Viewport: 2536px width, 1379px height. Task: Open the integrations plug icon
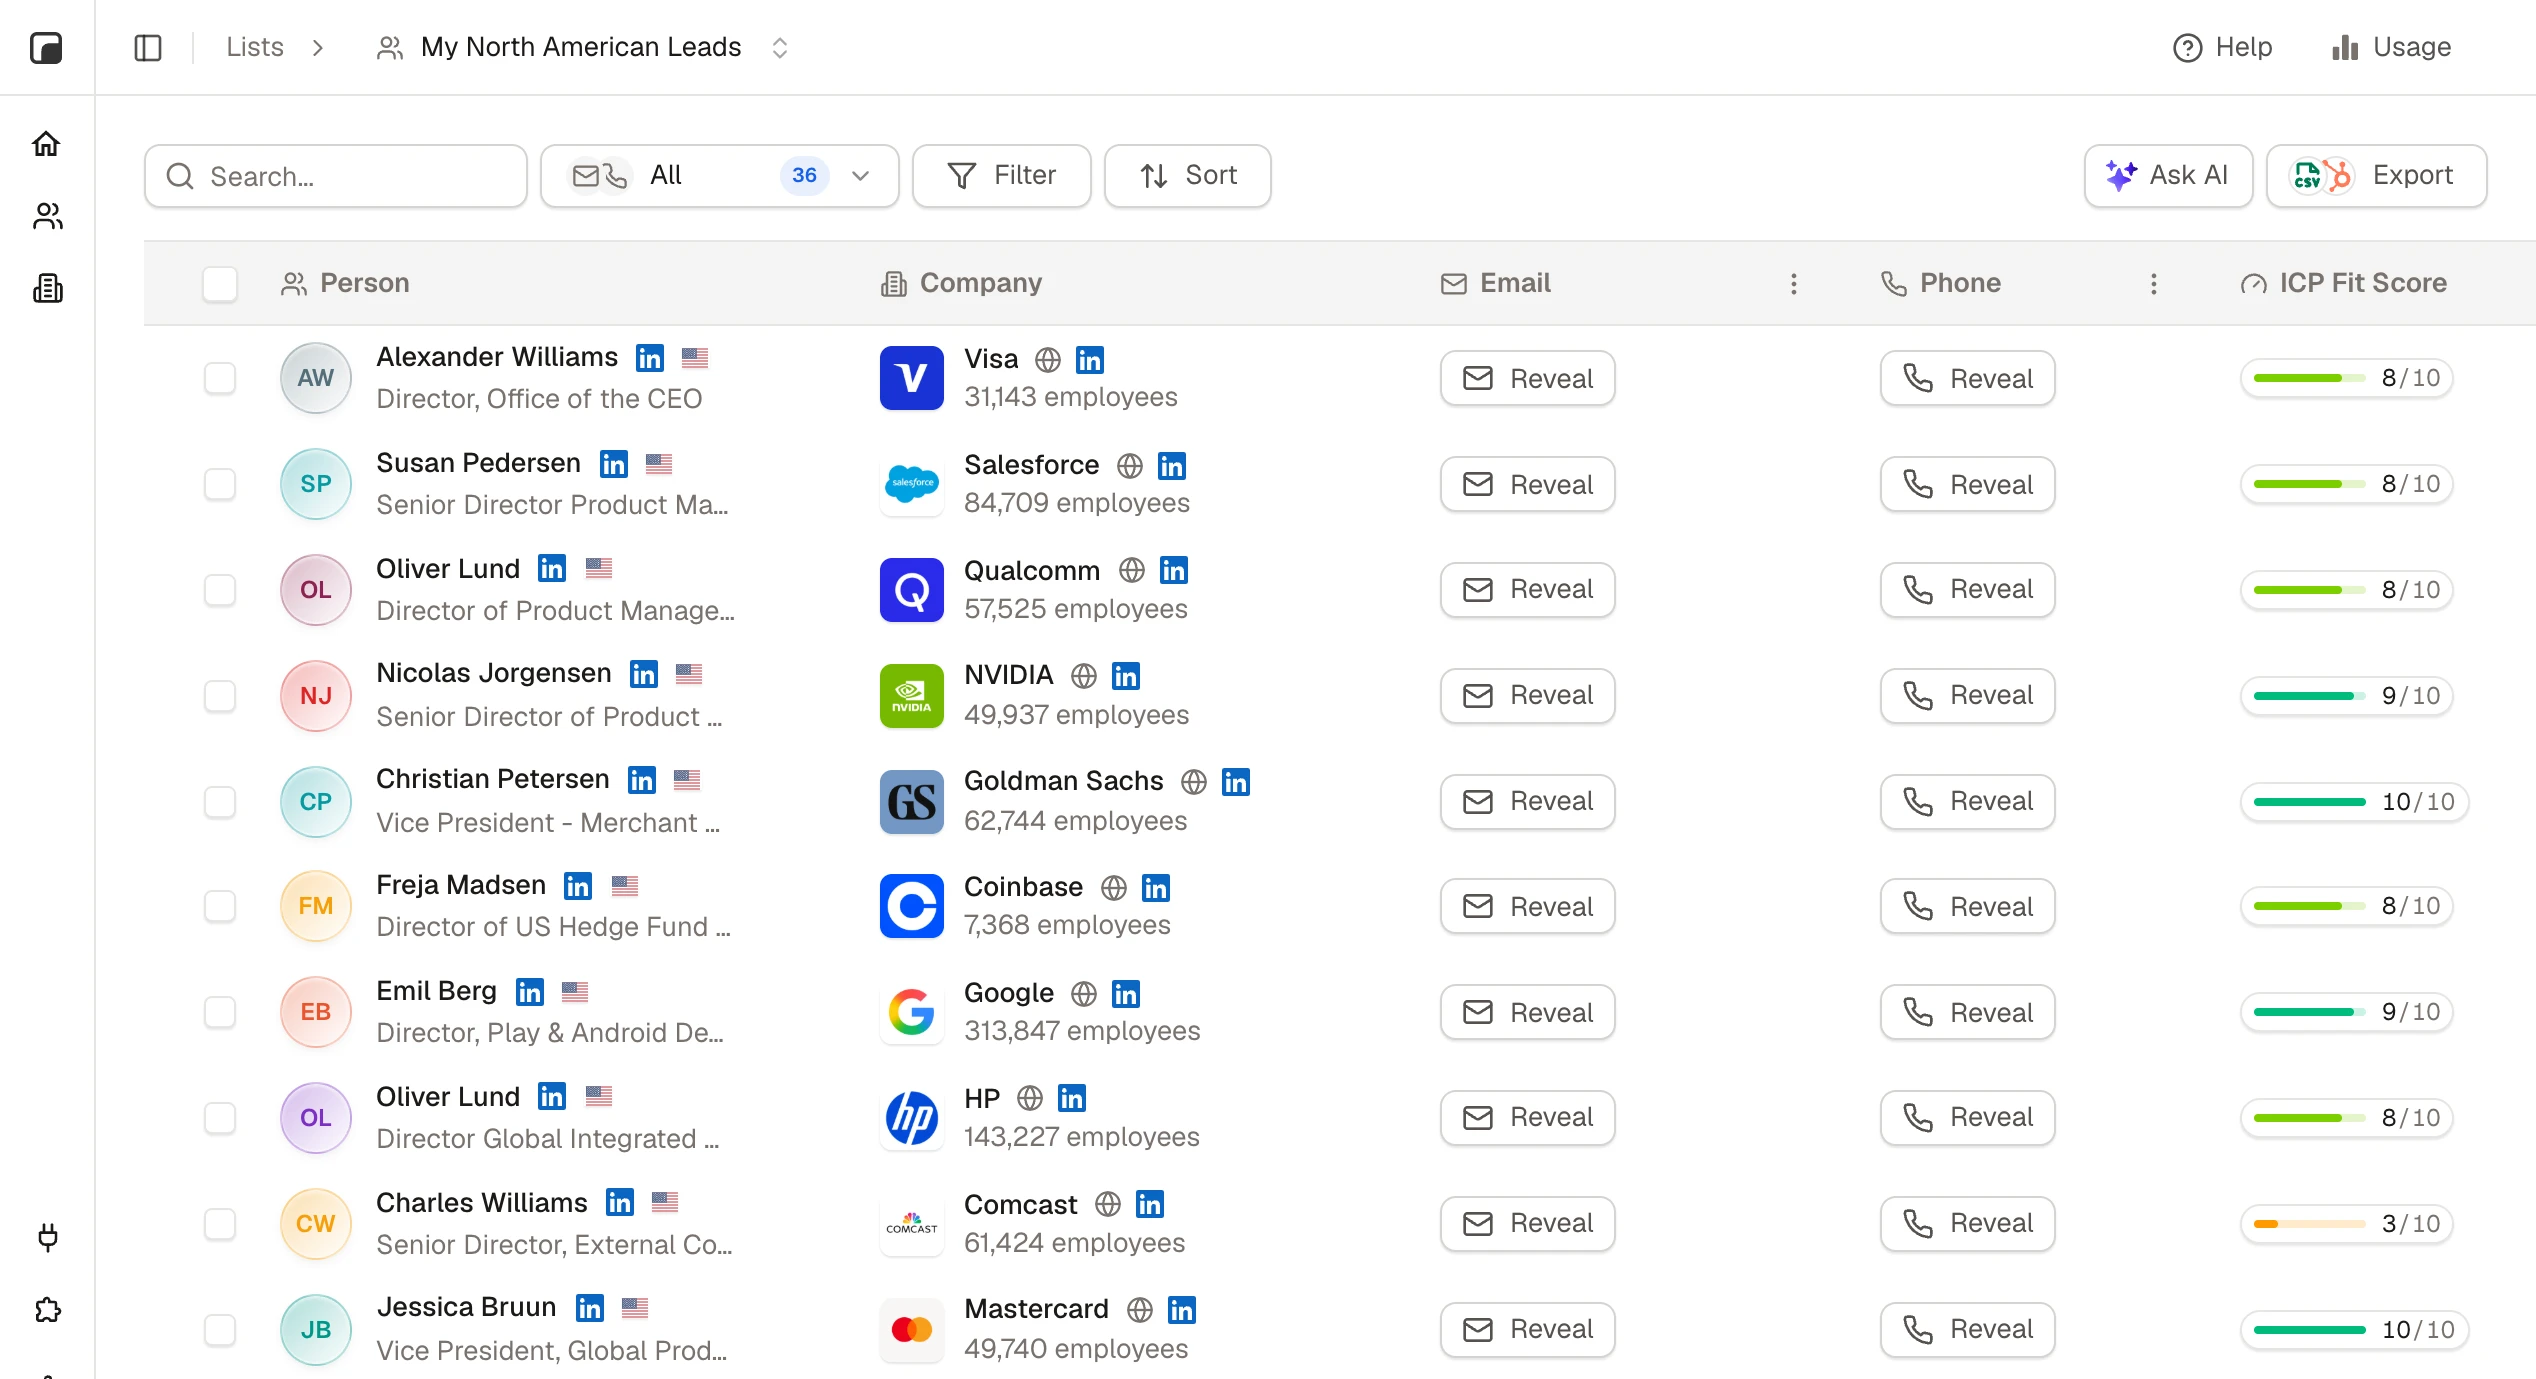click(x=47, y=1237)
